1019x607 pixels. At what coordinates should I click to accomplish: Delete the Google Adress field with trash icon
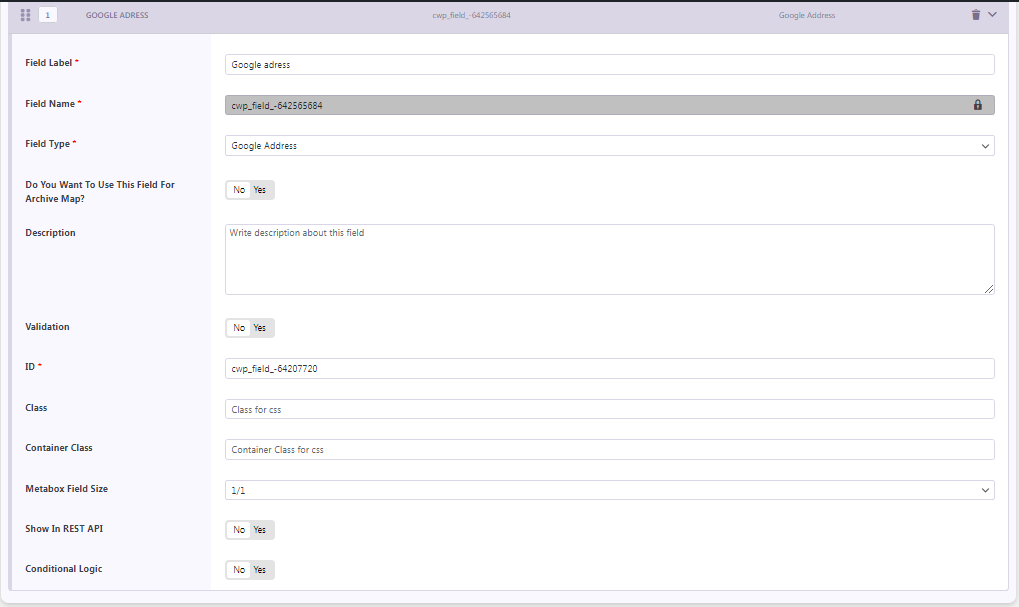click(x=975, y=14)
